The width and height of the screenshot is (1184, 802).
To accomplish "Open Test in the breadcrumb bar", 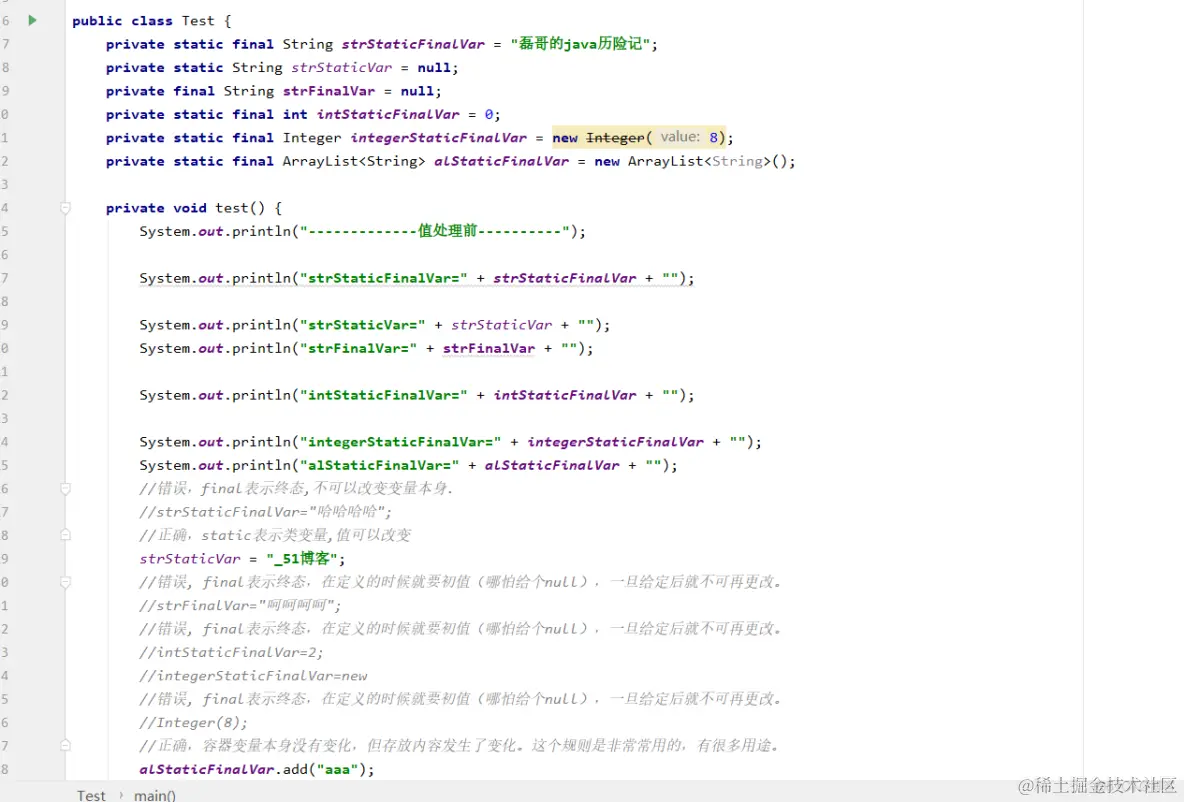I will [x=91, y=794].
